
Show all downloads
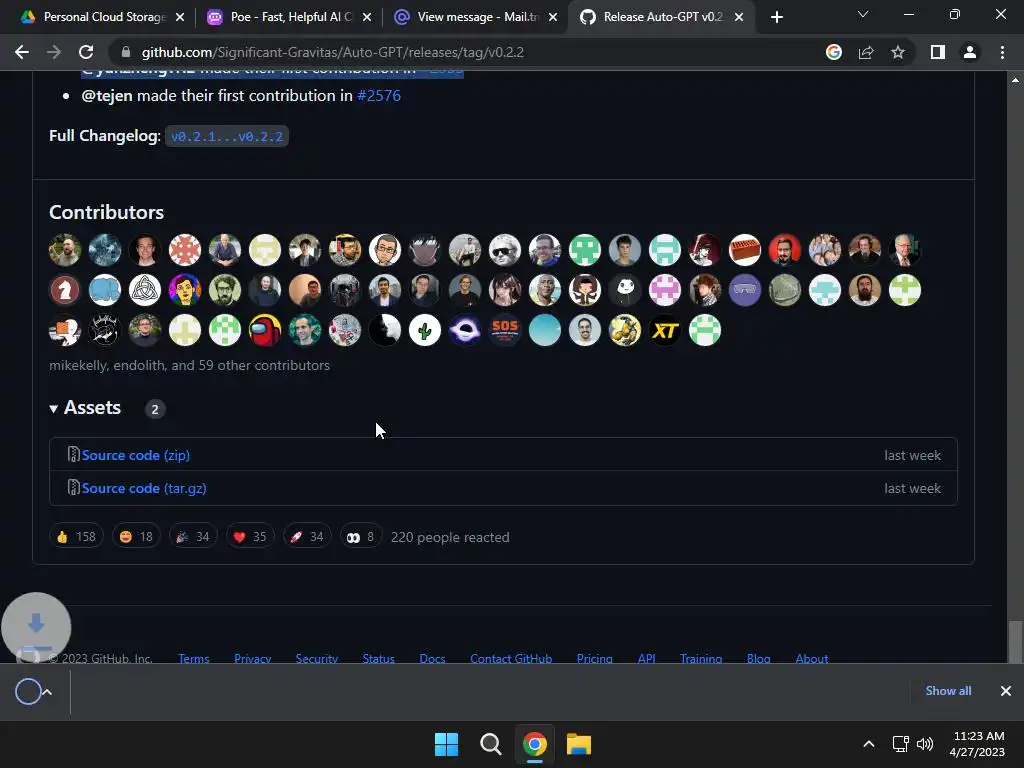(948, 691)
